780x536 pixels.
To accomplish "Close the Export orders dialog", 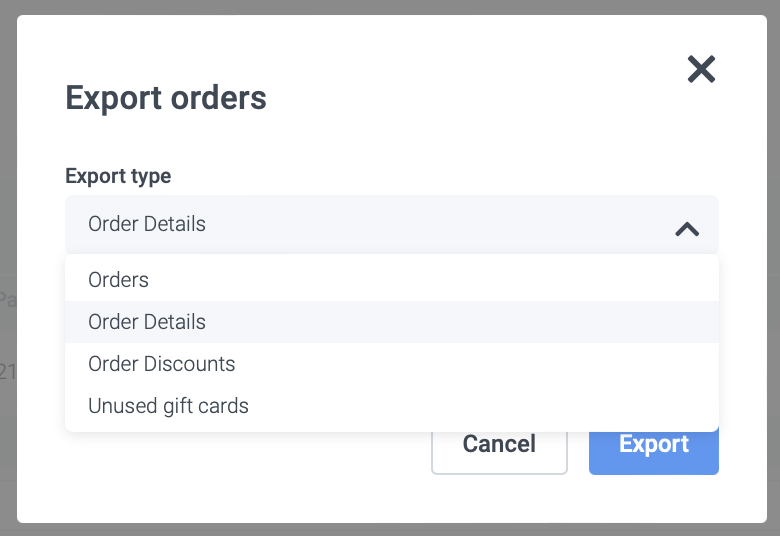I will point(701,69).
